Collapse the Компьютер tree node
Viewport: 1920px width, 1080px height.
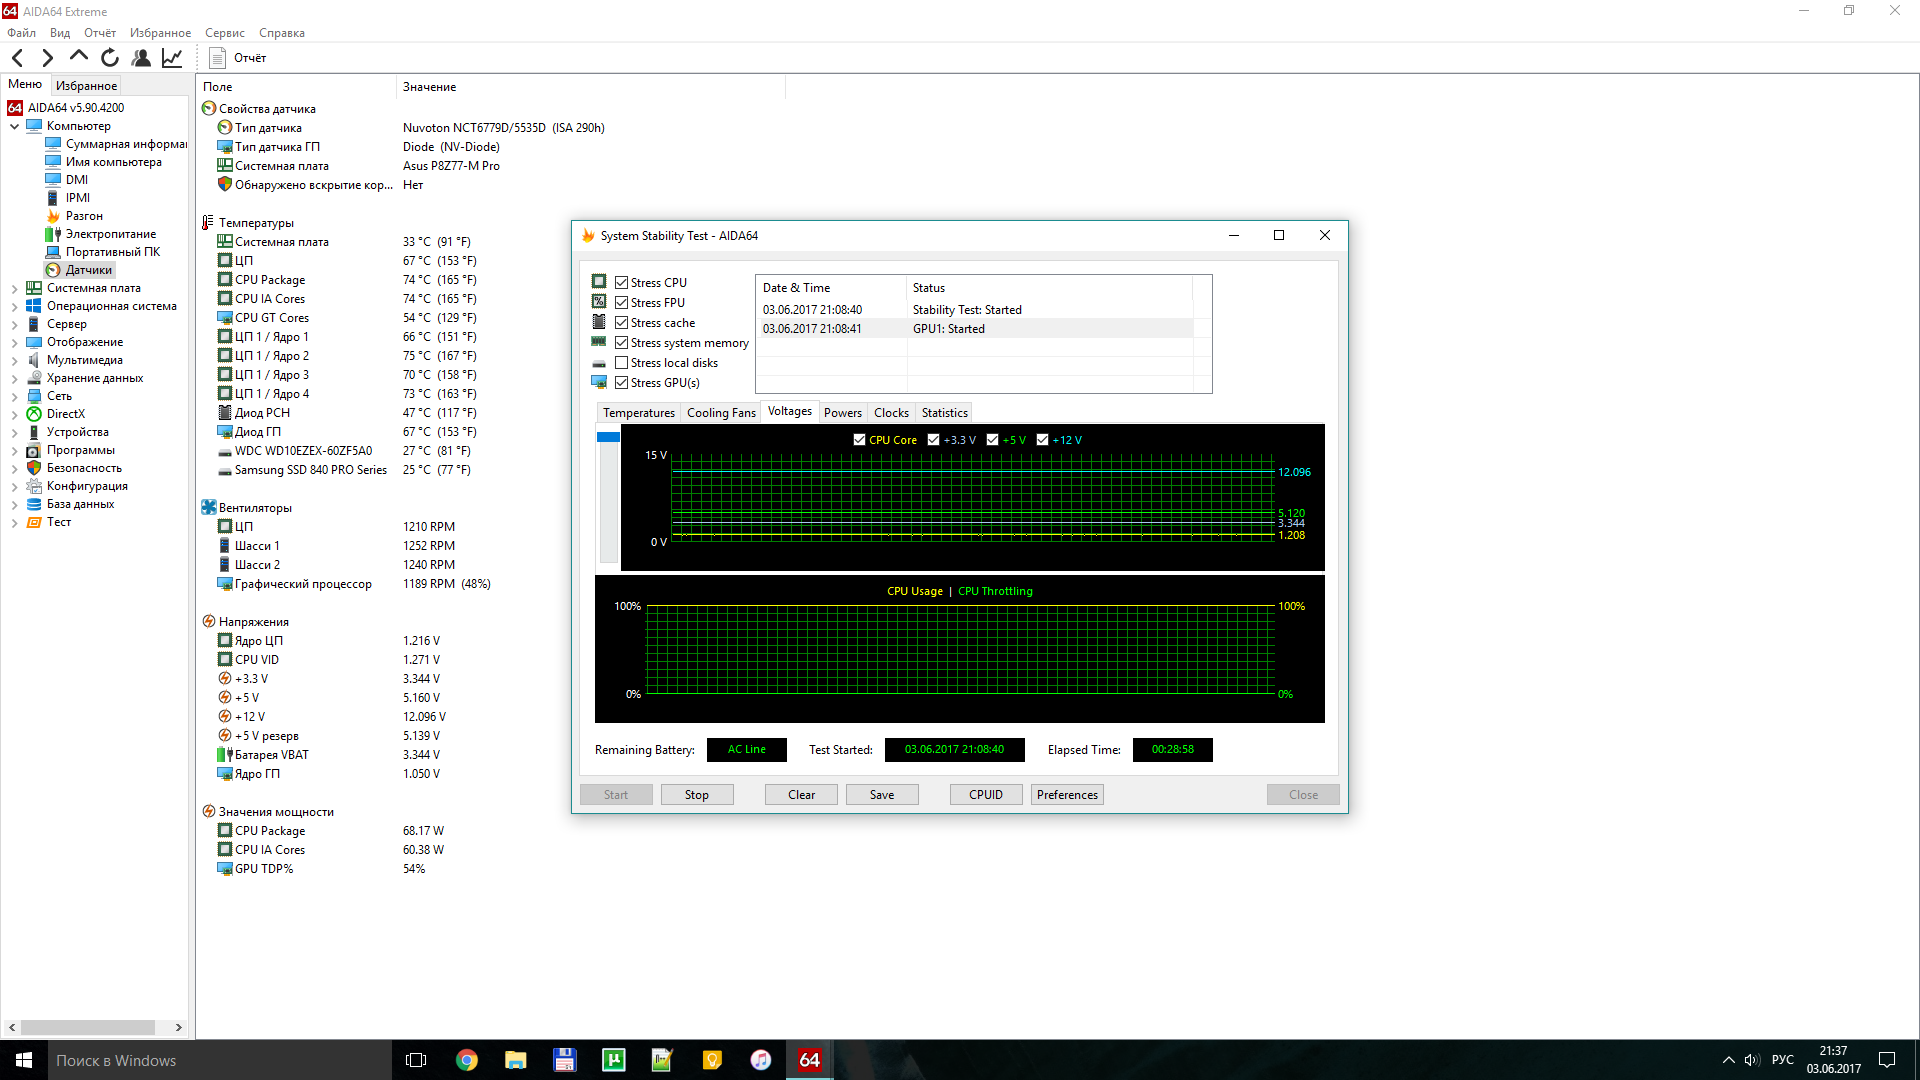pyautogui.click(x=14, y=126)
